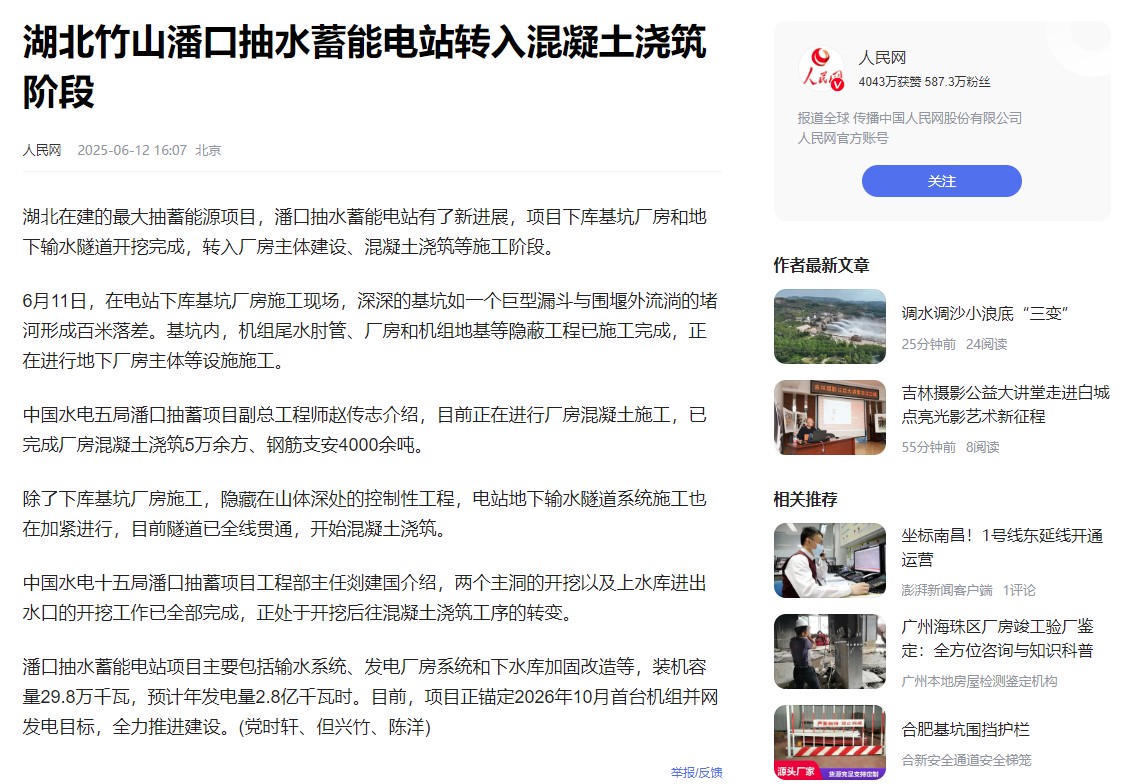Open the 合肥基坑围挡护栏 title link

point(965,729)
